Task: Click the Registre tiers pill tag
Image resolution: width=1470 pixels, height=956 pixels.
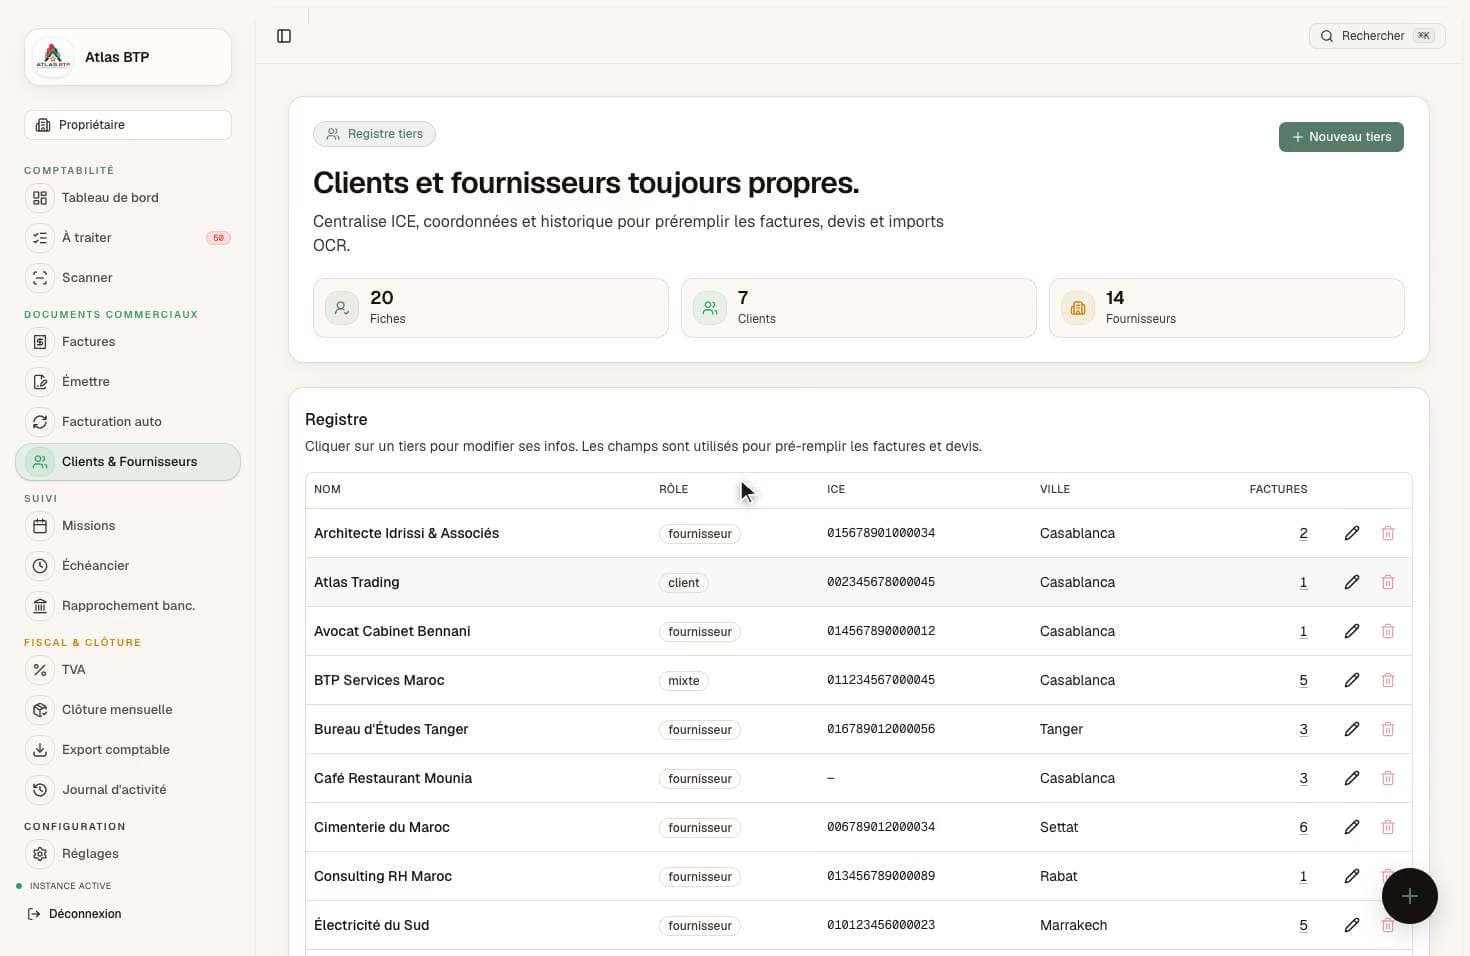Action: pos(374,134)
